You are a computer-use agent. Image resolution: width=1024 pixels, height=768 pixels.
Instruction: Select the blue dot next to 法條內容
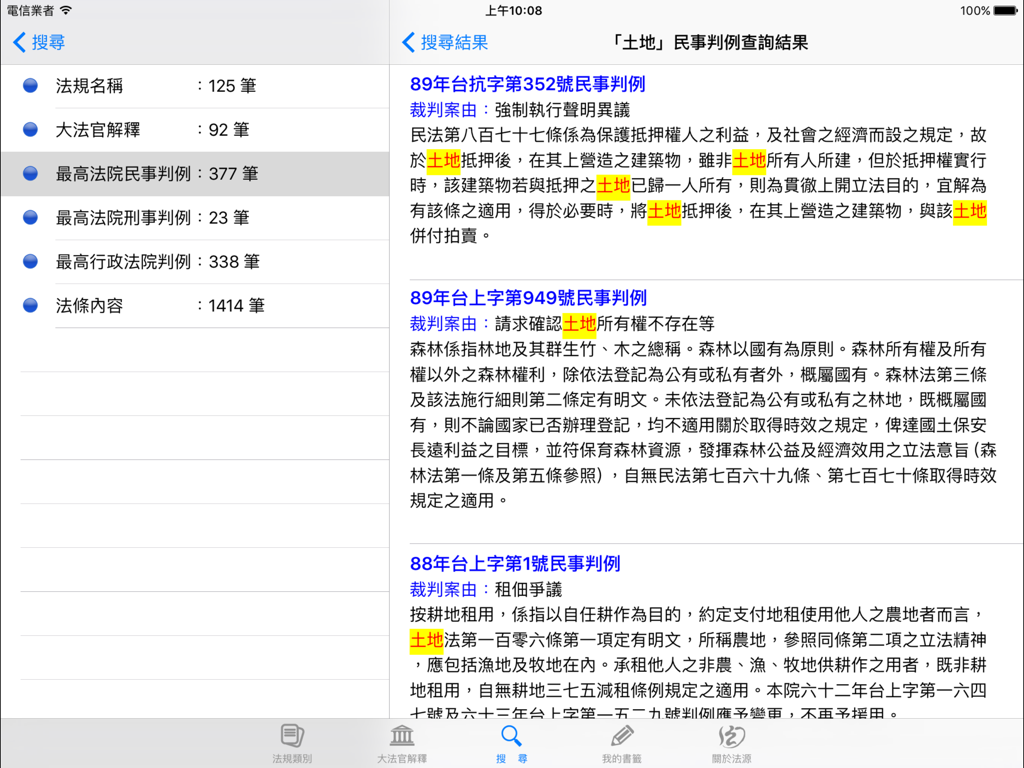click(30, 305)
